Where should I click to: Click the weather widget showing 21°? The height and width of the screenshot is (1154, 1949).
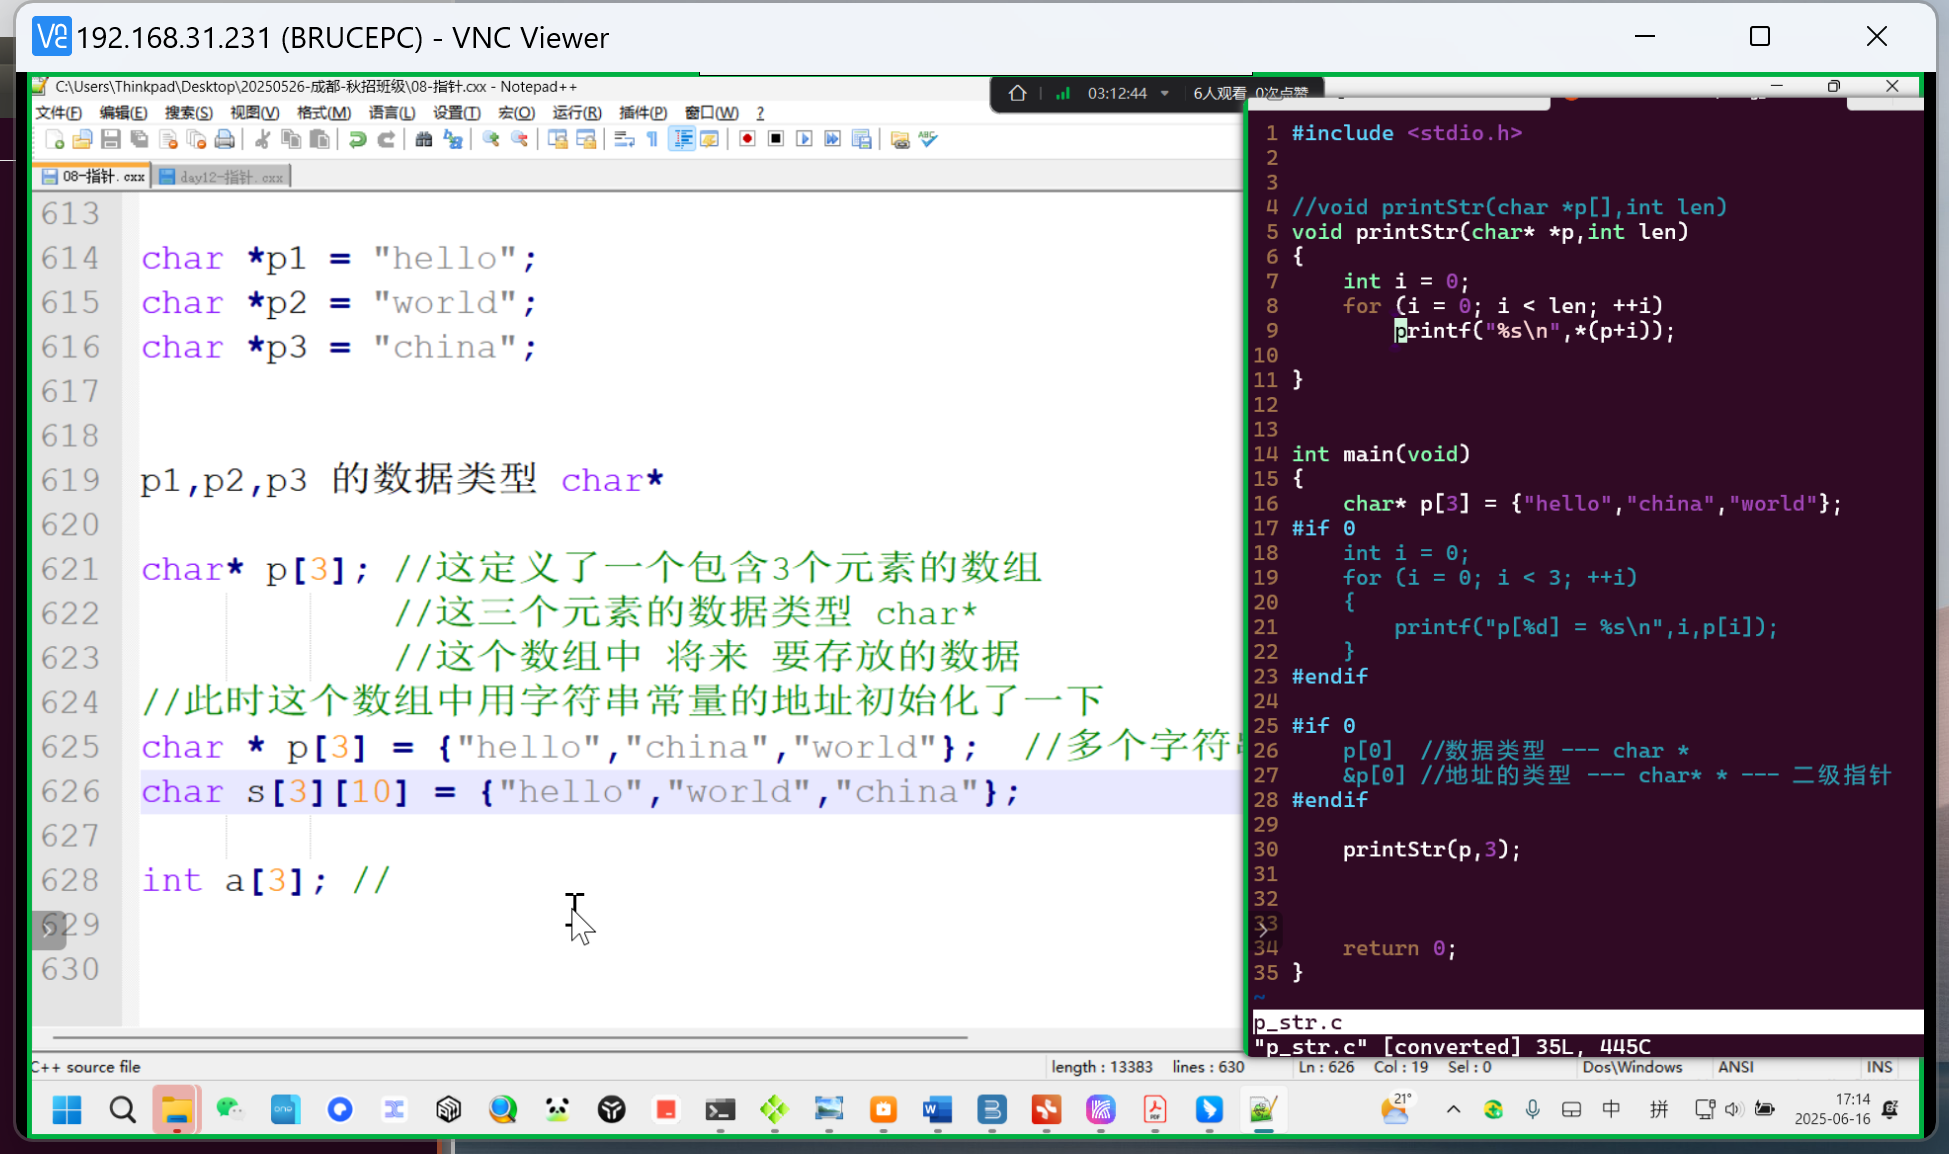coord(1396,1108)
